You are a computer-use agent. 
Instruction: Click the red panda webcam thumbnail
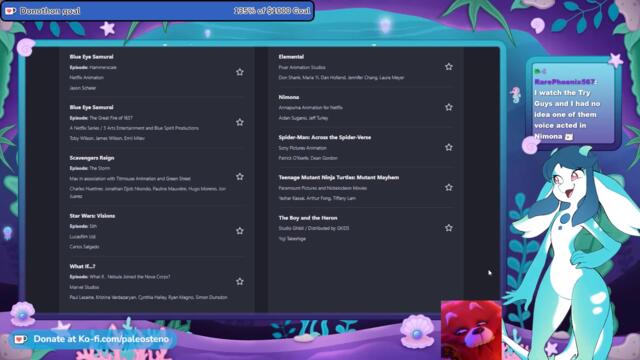click(x=471, y=330)
